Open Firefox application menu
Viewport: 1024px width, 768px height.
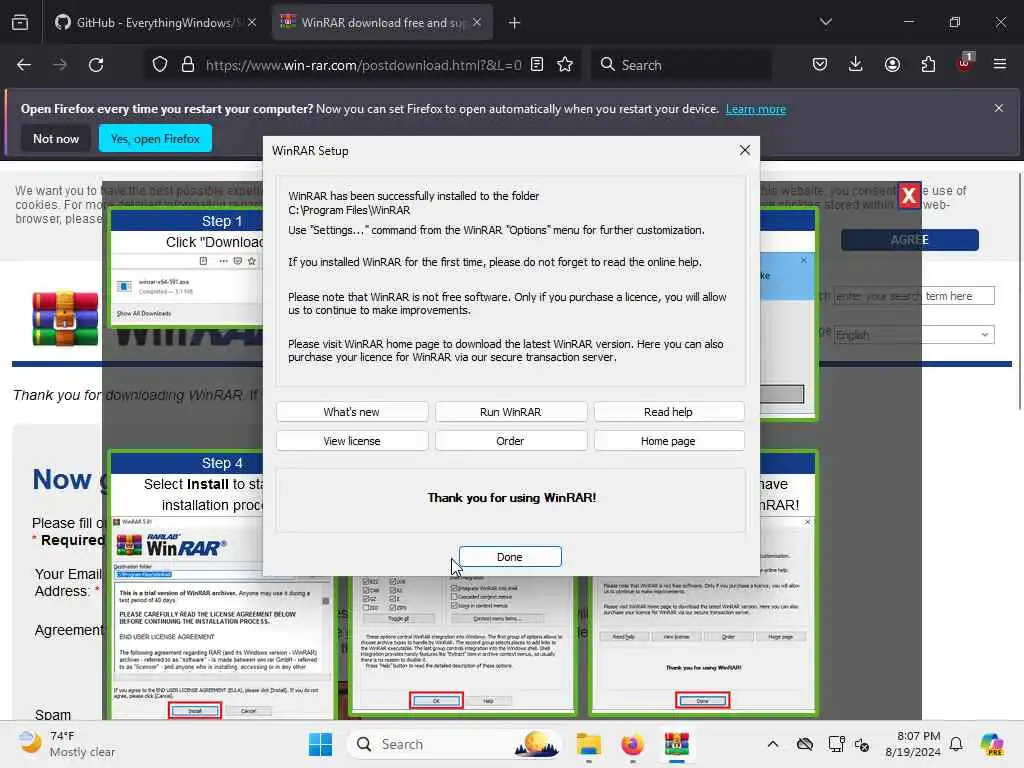click(1000, 65)
